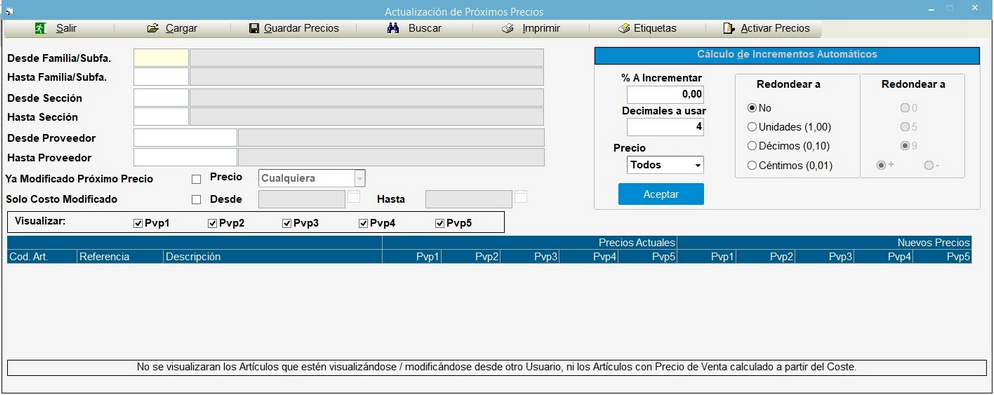Select the No rounding radio button
Screen dimensions: 994x395
(752, 108)
